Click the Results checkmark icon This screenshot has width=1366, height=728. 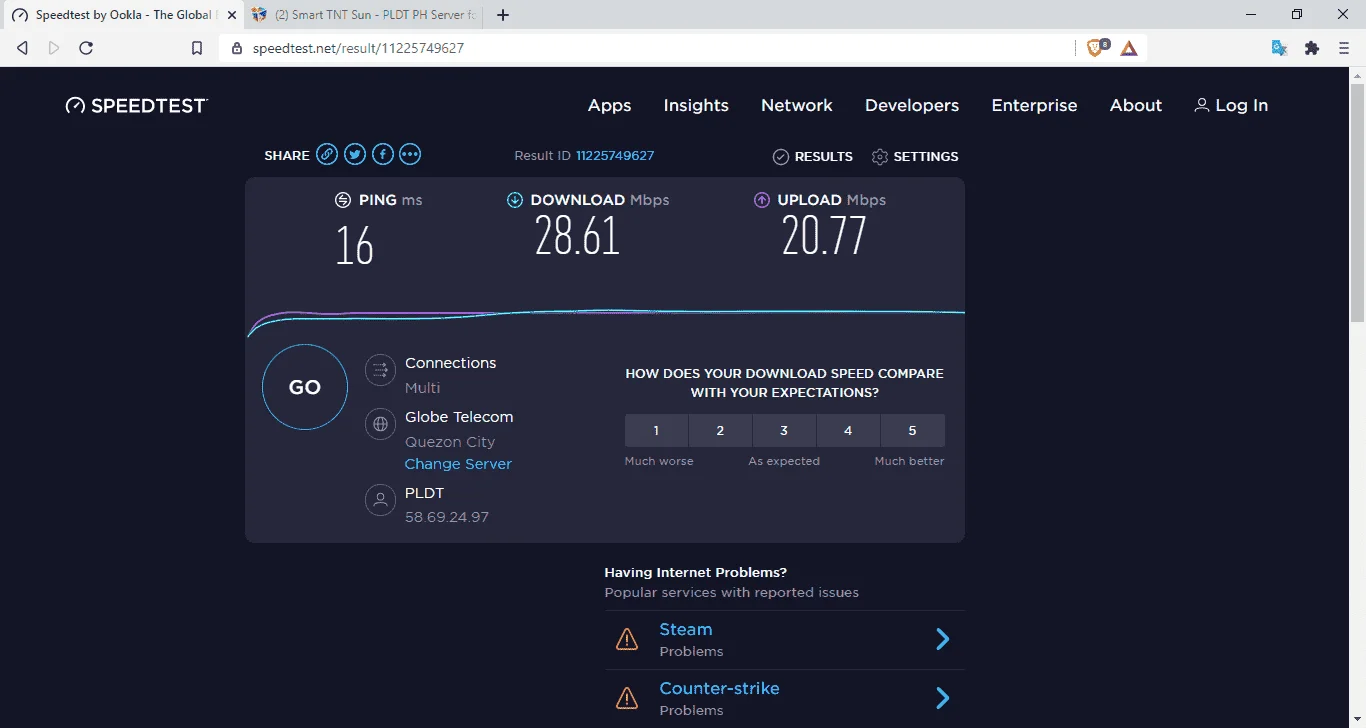(781, 157)
